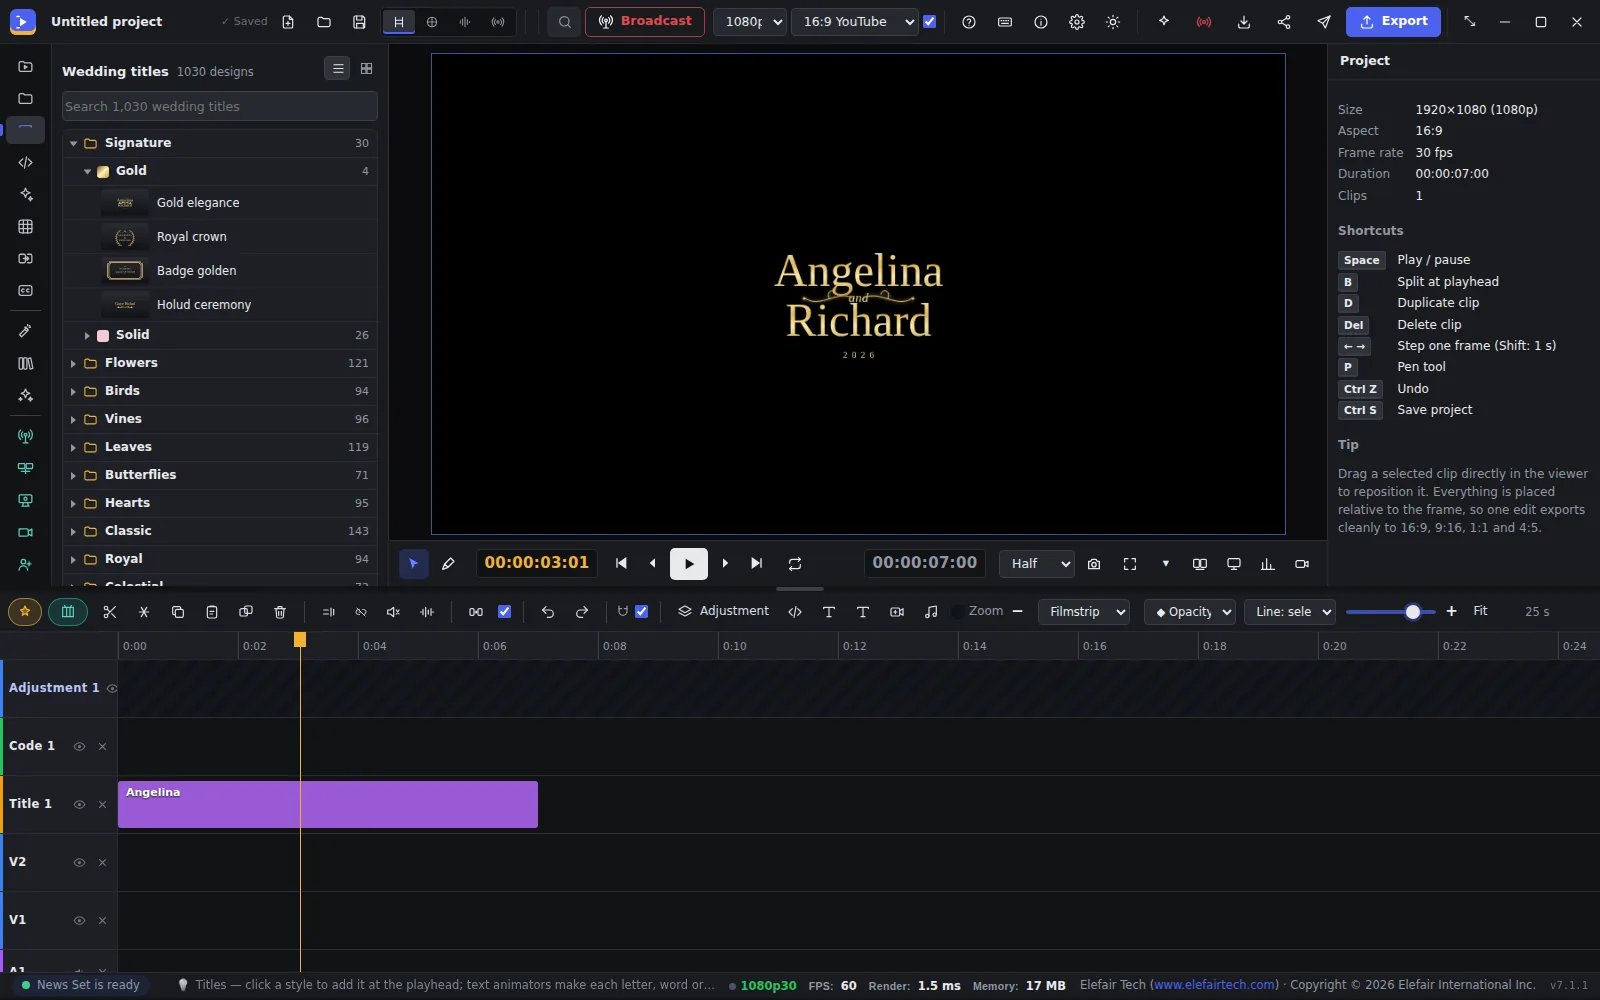Open the Half preview quality dropdown
Screen dimensions: 1600x1000
click(x=1037, y=564)
